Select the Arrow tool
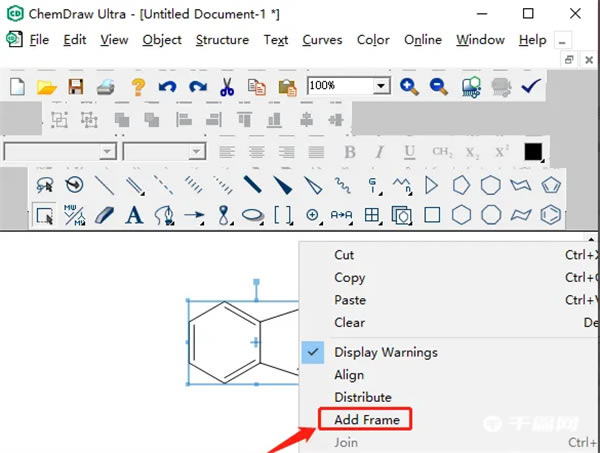The width and height of the screenshot is (600, 453). tap(194, 215)
